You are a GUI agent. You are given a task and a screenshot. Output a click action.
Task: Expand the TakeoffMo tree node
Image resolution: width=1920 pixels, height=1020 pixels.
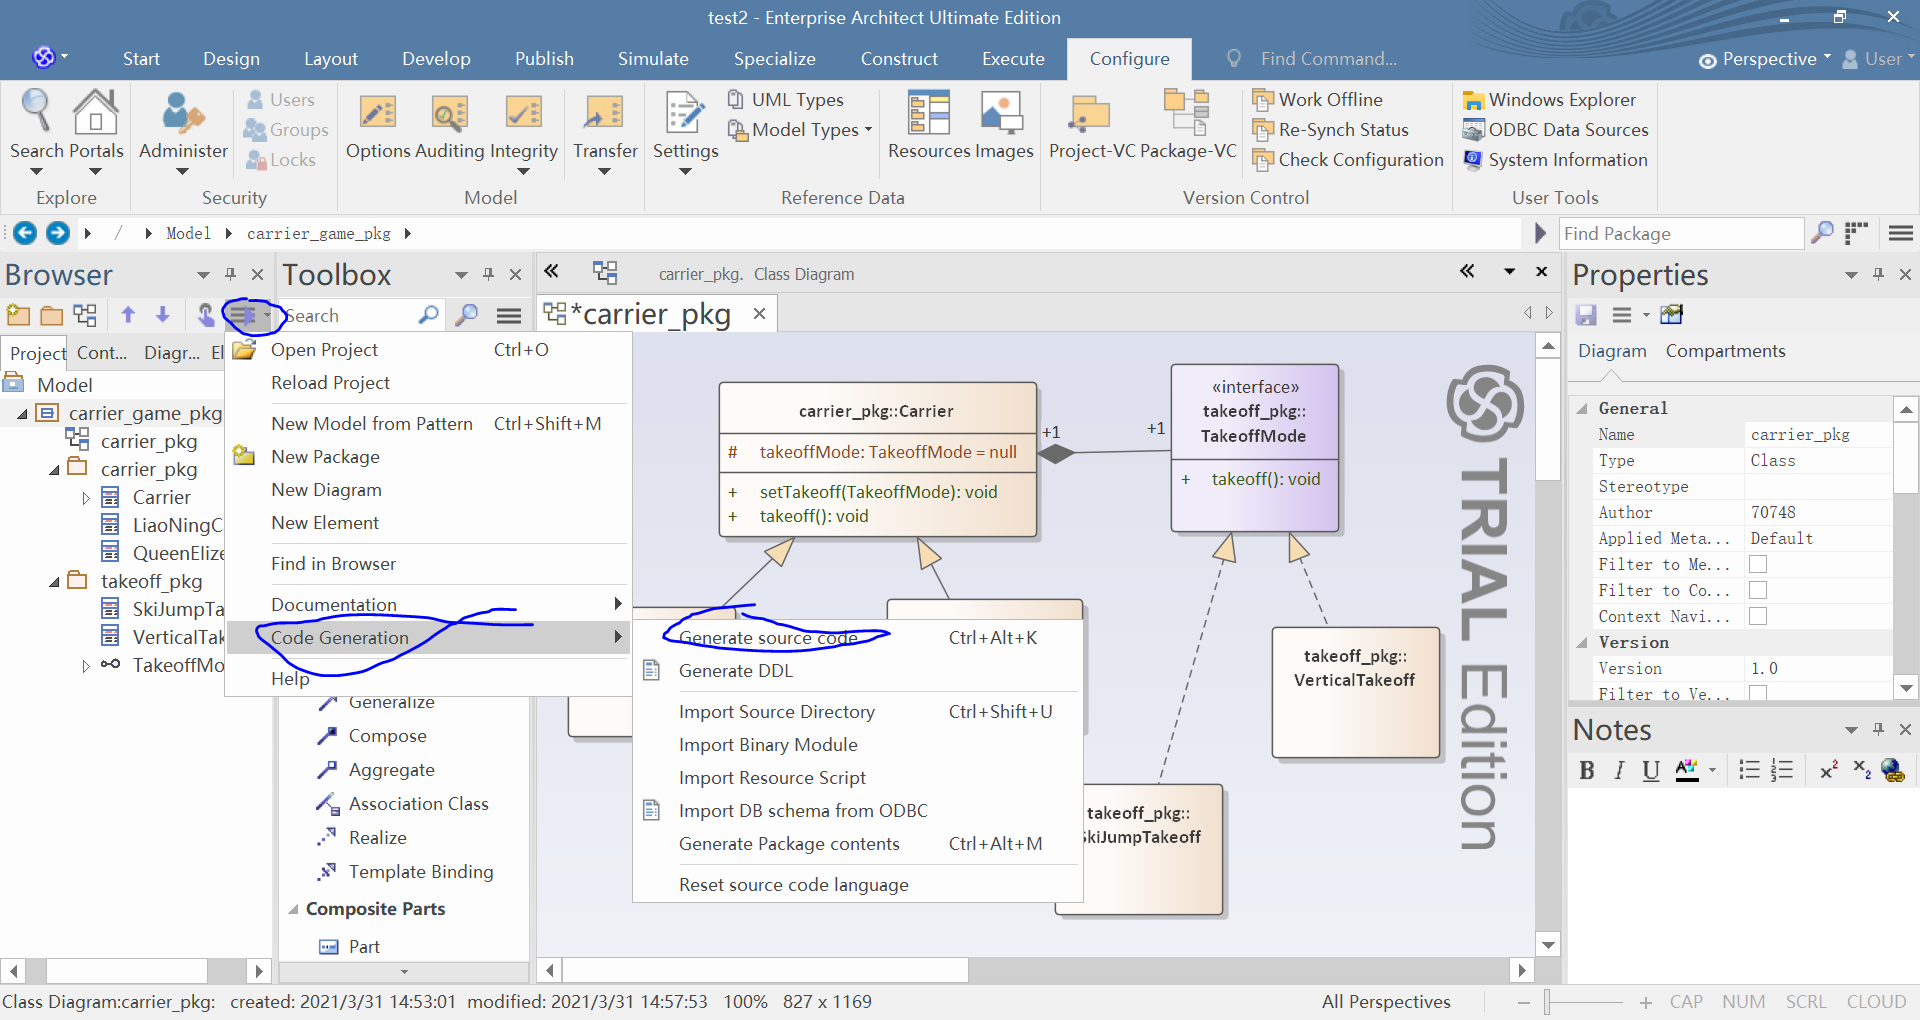point(86,665)
